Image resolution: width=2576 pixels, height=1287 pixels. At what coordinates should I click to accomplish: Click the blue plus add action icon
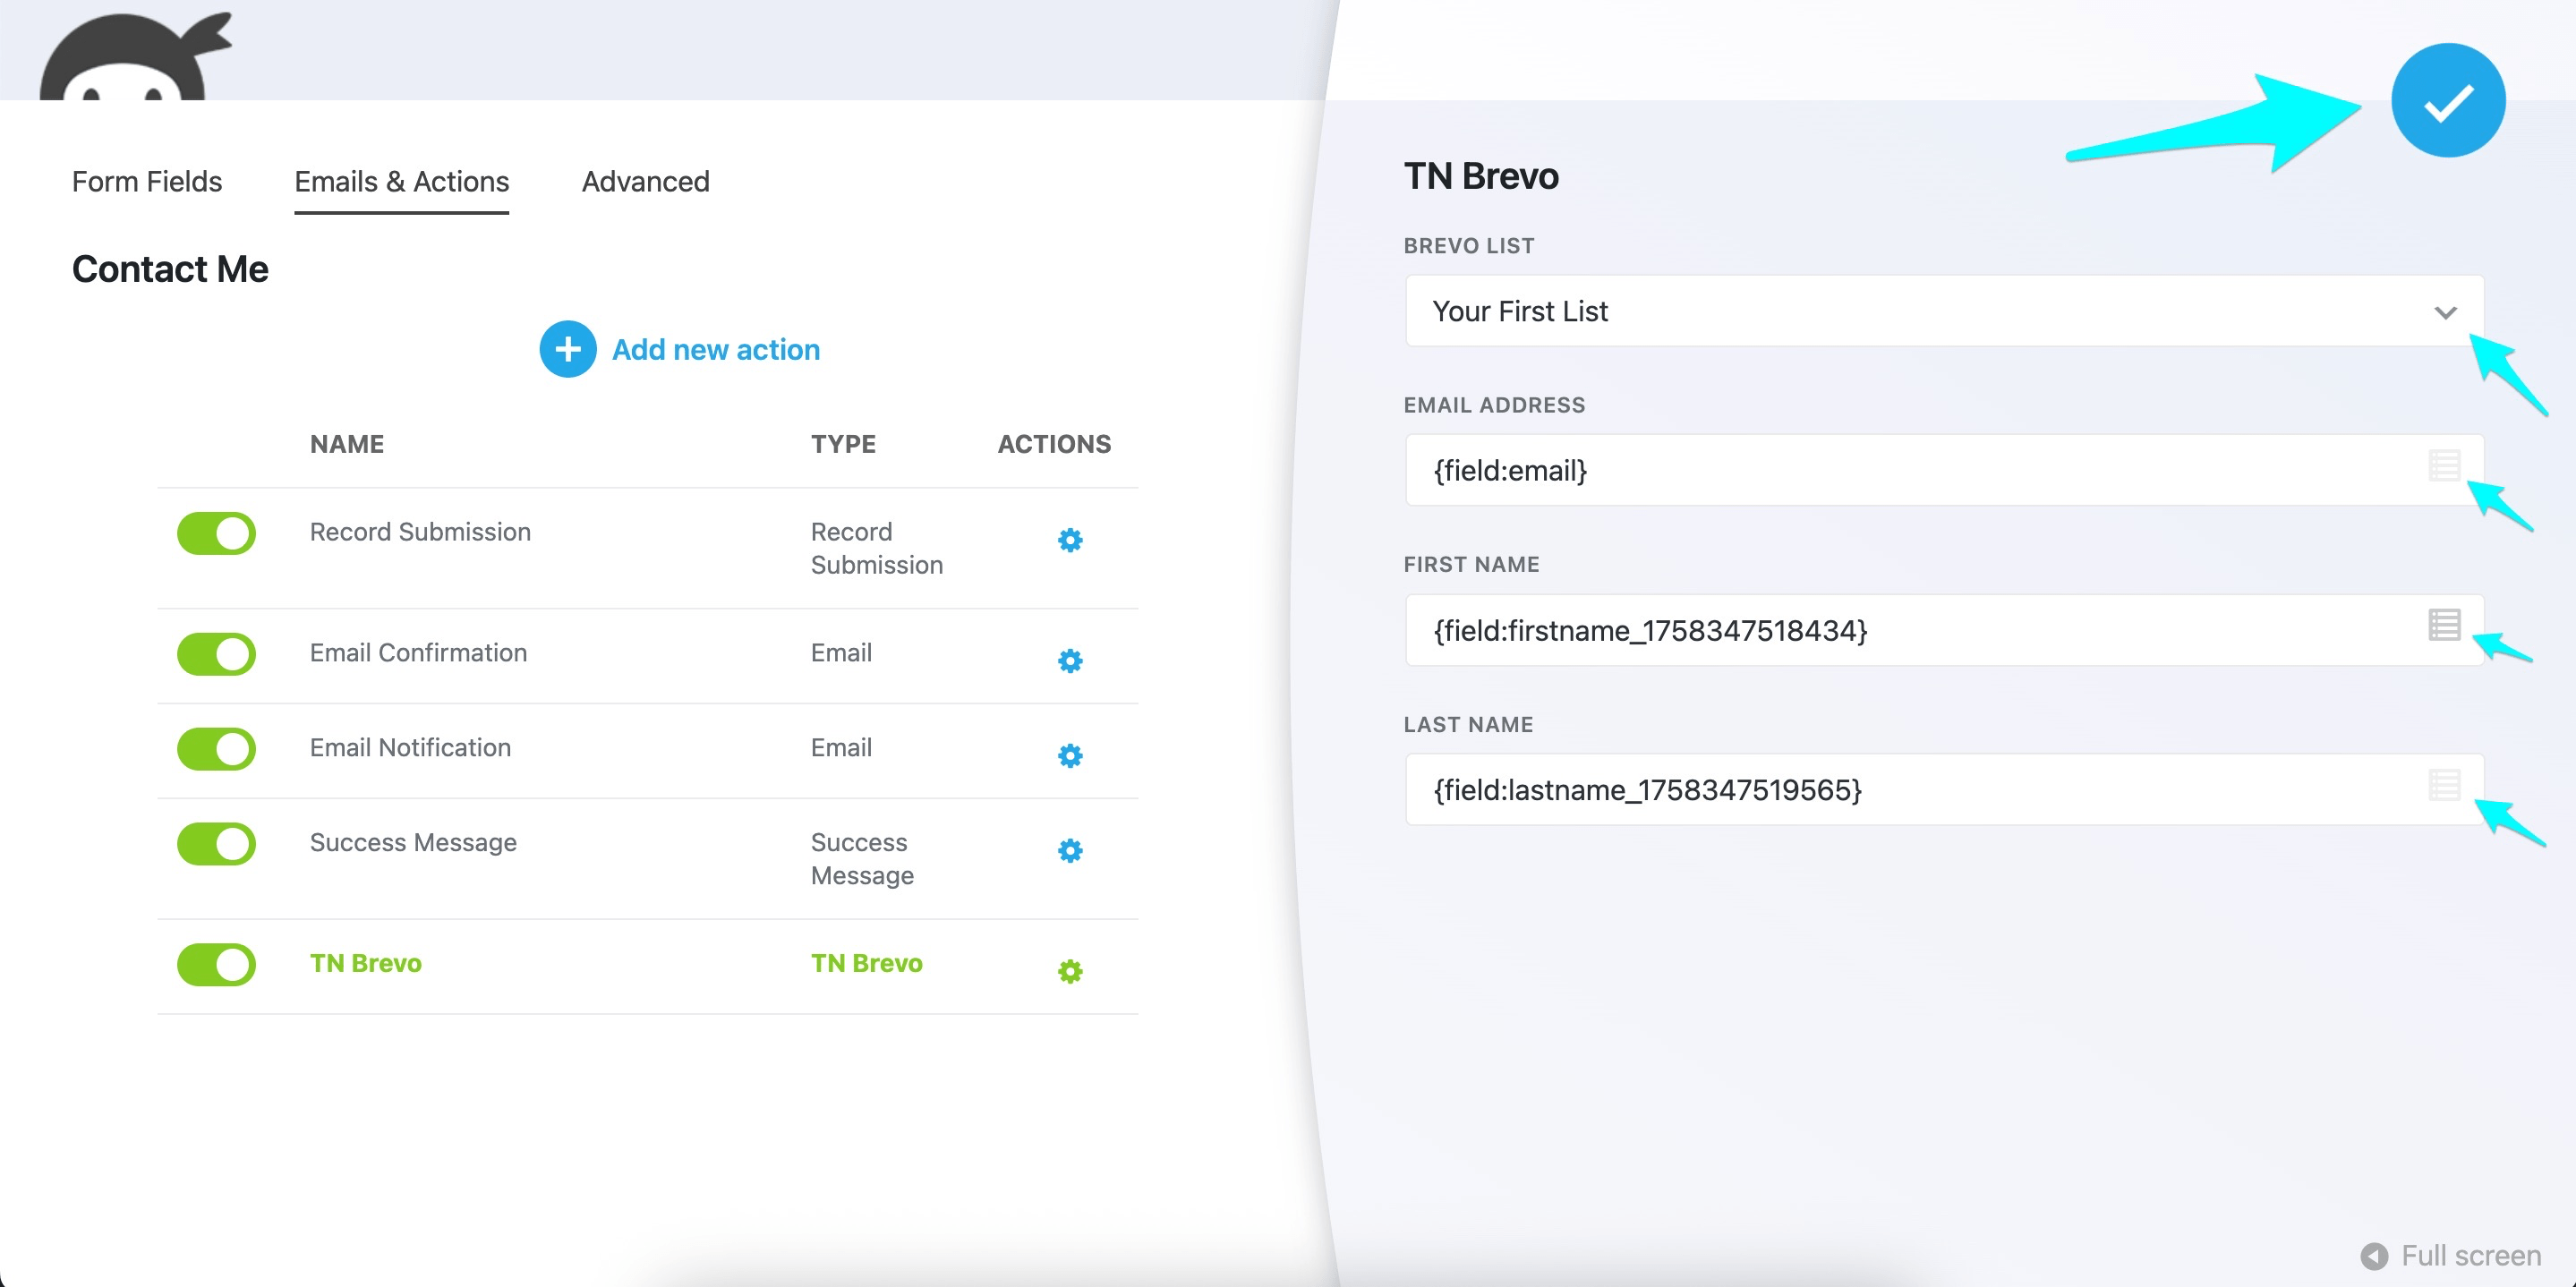tap(568, 349)
